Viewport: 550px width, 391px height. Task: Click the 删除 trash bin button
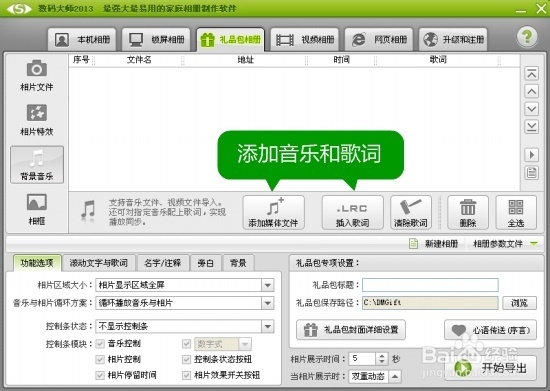coord(468,213)
